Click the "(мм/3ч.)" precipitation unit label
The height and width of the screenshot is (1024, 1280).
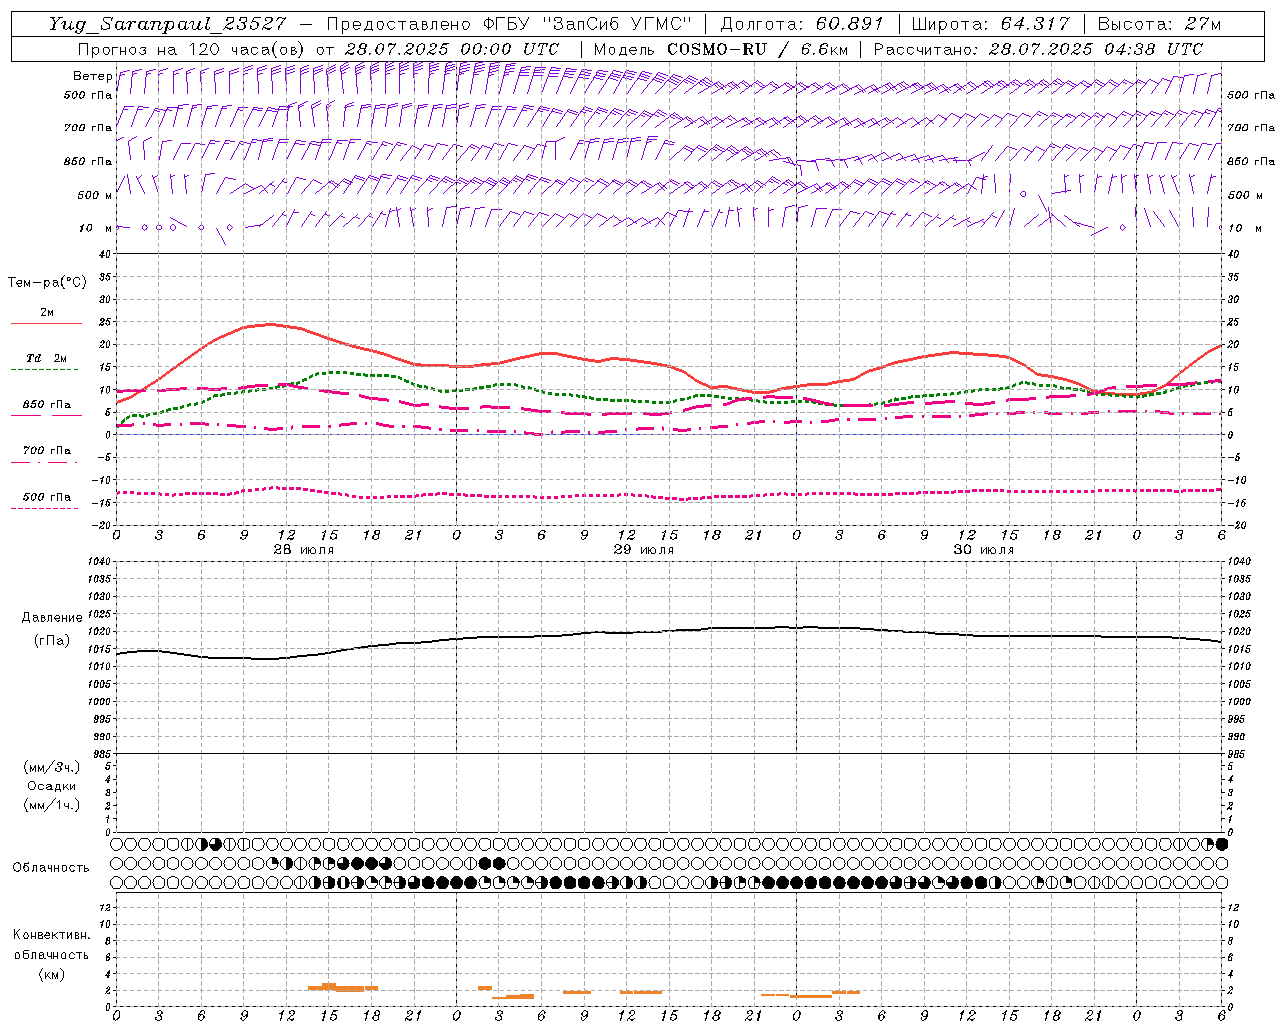click(52, 767)
